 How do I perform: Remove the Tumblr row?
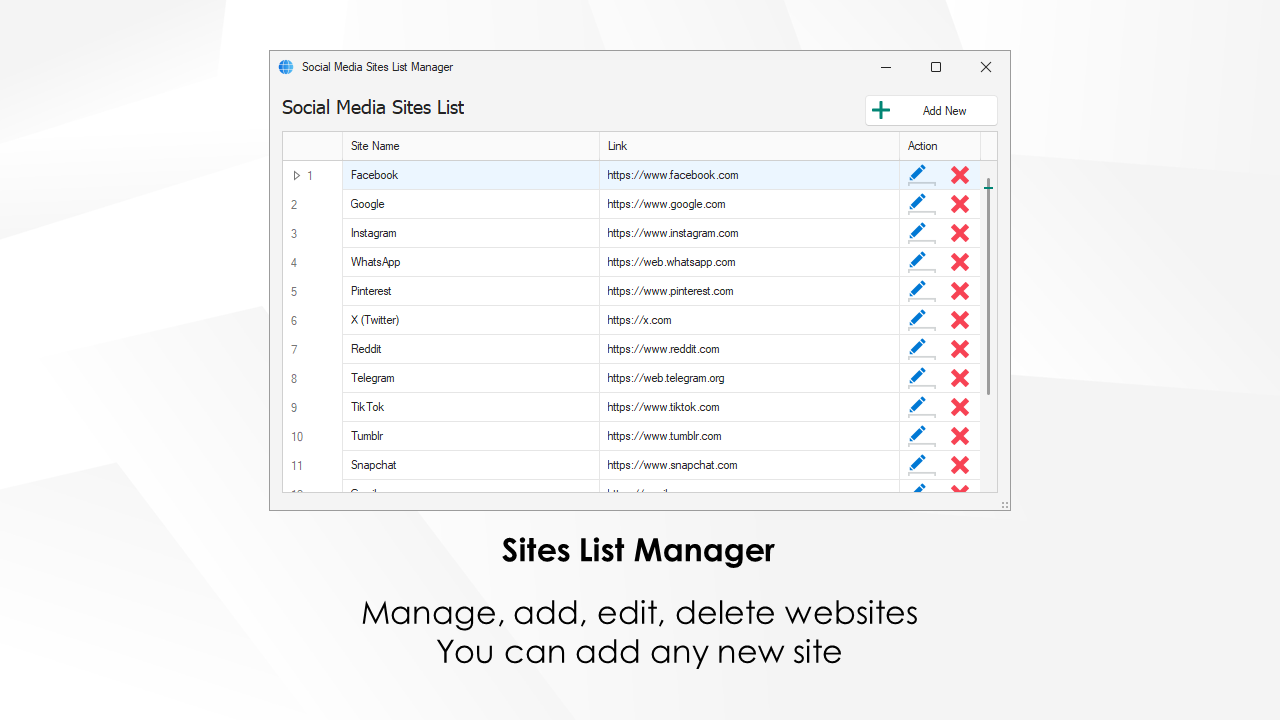point(960,436)
